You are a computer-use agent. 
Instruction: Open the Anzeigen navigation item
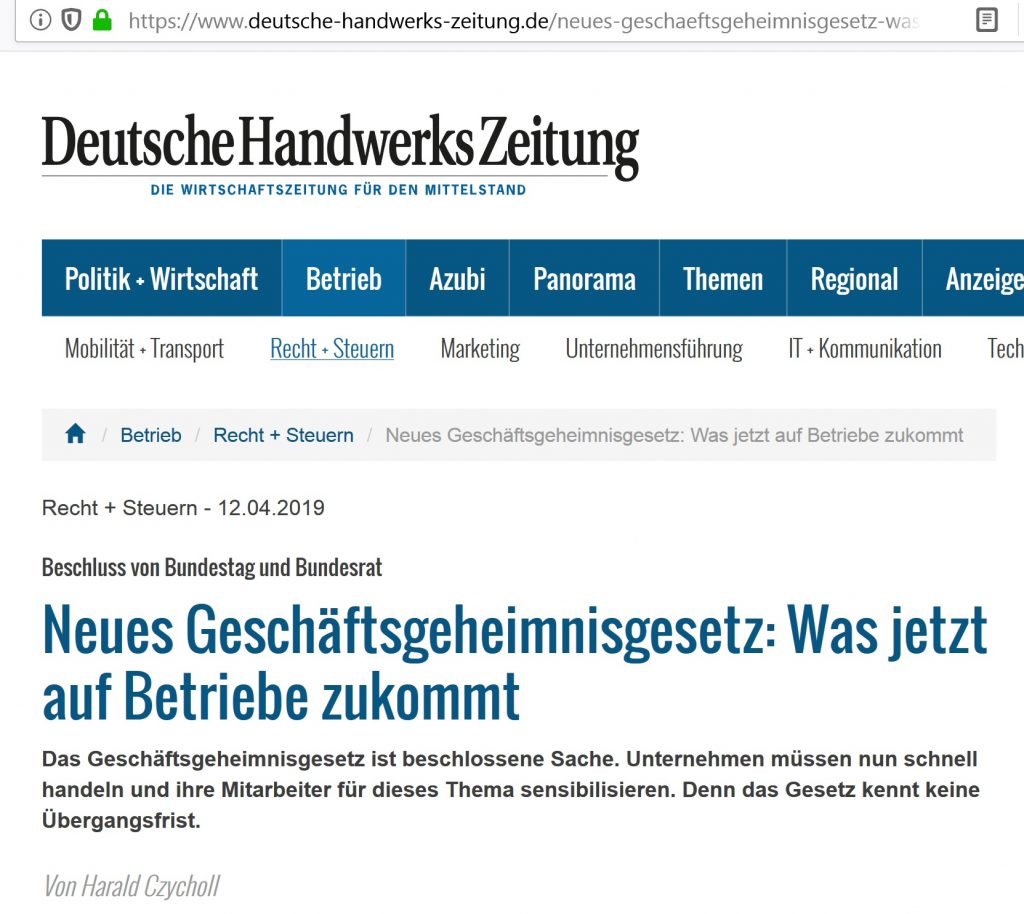[973, 279]
